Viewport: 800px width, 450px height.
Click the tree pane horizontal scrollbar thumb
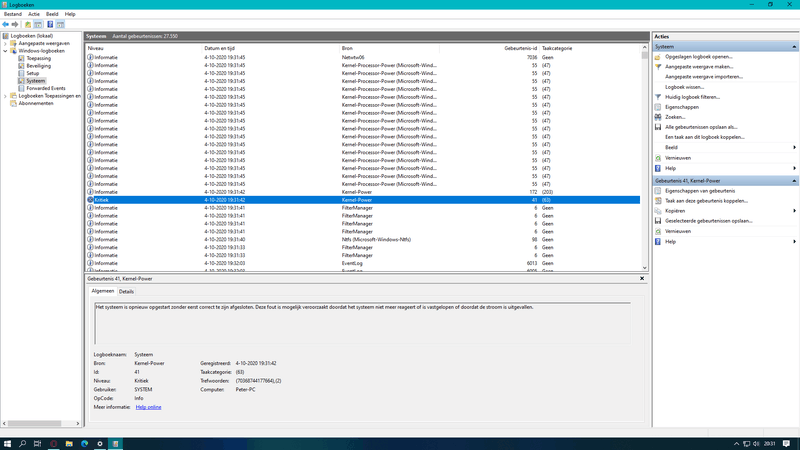(34, 423)
